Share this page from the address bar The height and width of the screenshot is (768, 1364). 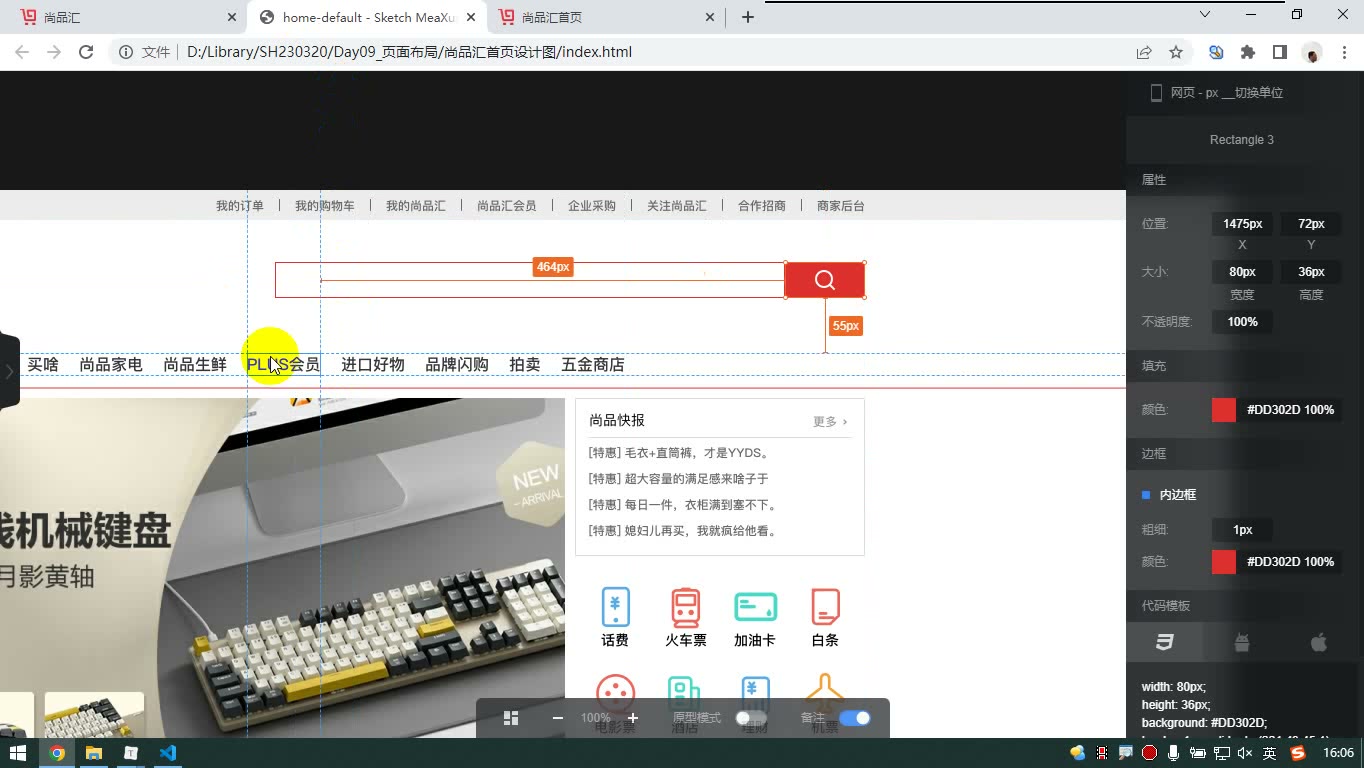coord(1144,52)
